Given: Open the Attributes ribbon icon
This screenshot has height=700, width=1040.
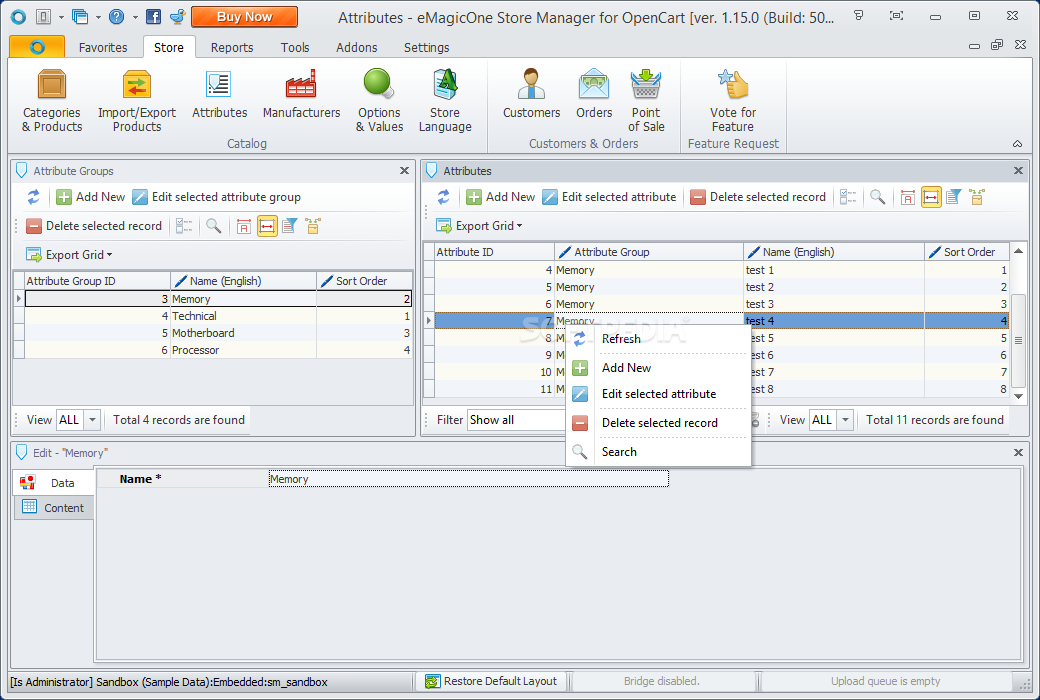Looking at the screenshot, I should 219,94.
